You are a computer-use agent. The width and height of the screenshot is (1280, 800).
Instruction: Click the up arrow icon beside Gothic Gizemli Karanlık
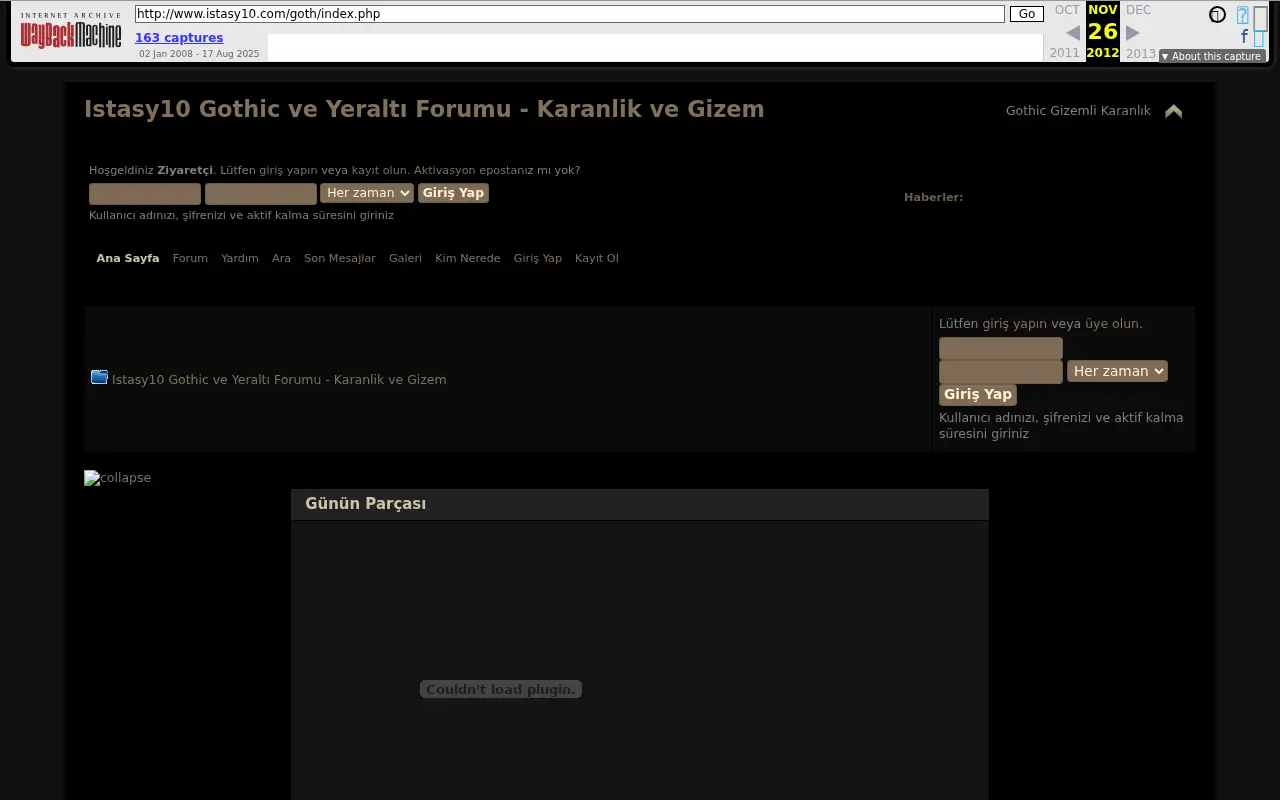click(1174, 111)
